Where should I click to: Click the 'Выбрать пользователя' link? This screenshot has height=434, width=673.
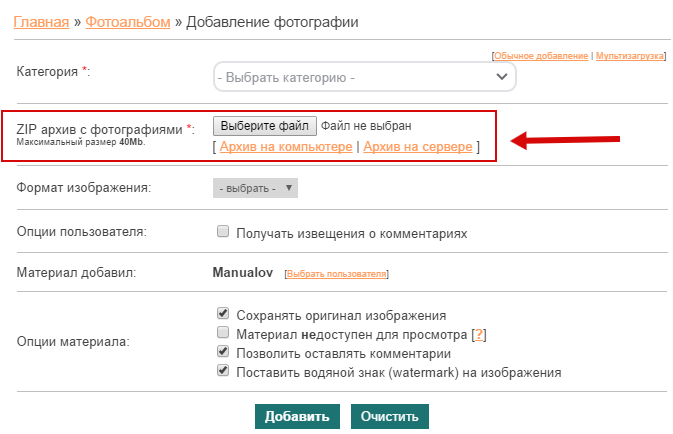pyautogui.click(x=337, y=273)
